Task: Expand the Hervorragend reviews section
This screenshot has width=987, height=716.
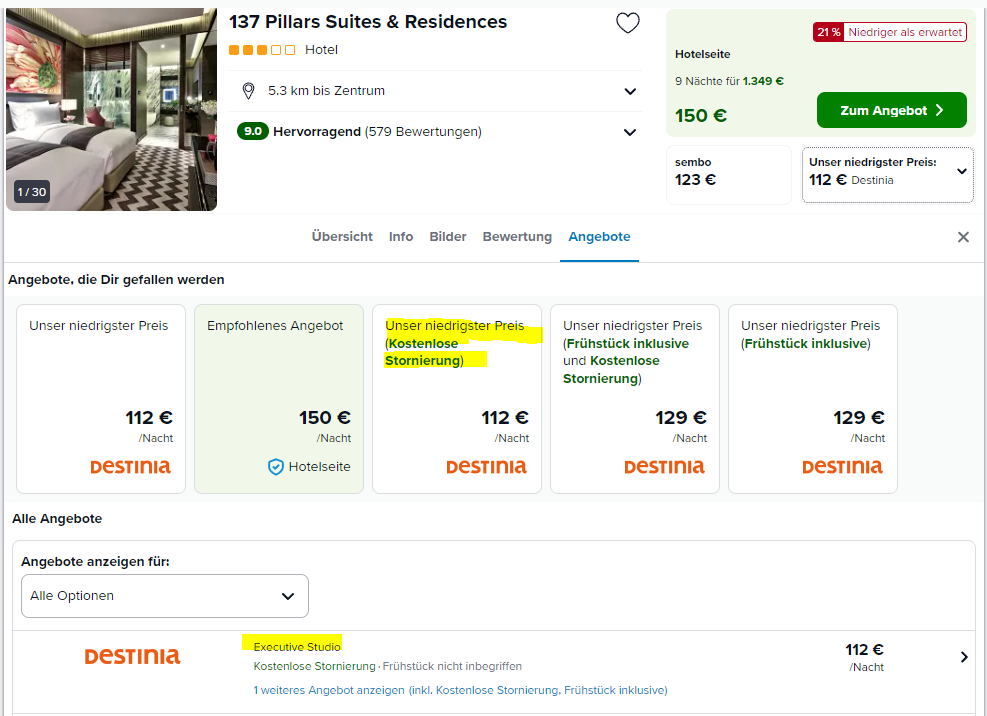Action: click(629, 132)
